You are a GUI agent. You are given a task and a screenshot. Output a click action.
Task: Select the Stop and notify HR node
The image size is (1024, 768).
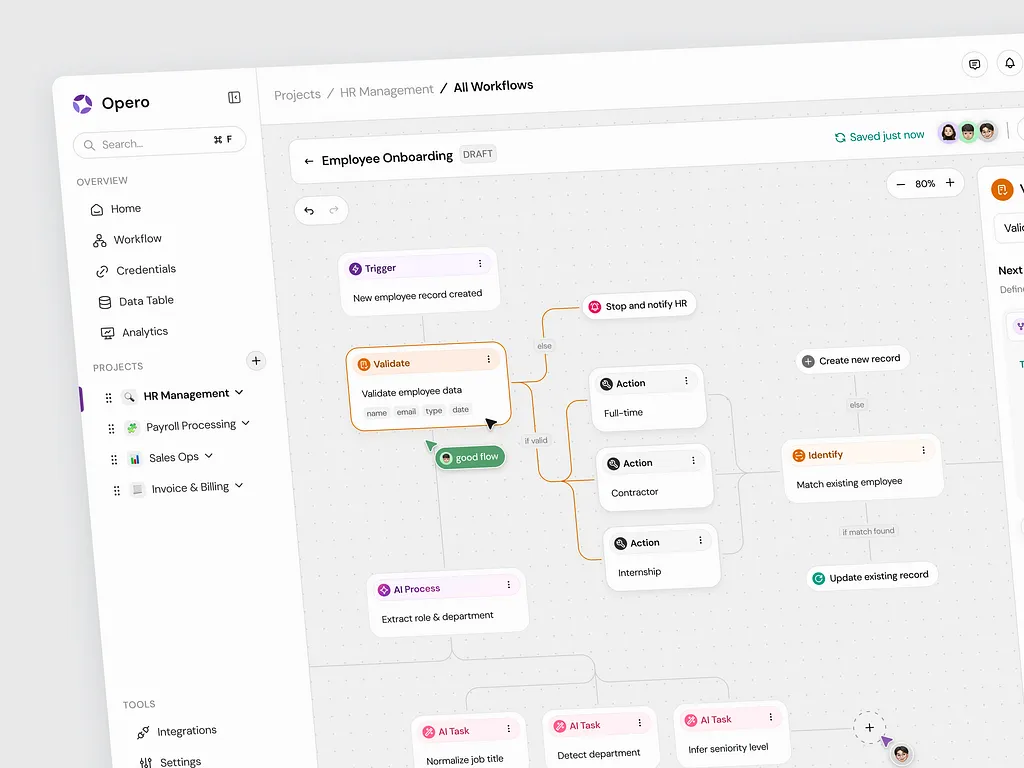pos(639,305)
